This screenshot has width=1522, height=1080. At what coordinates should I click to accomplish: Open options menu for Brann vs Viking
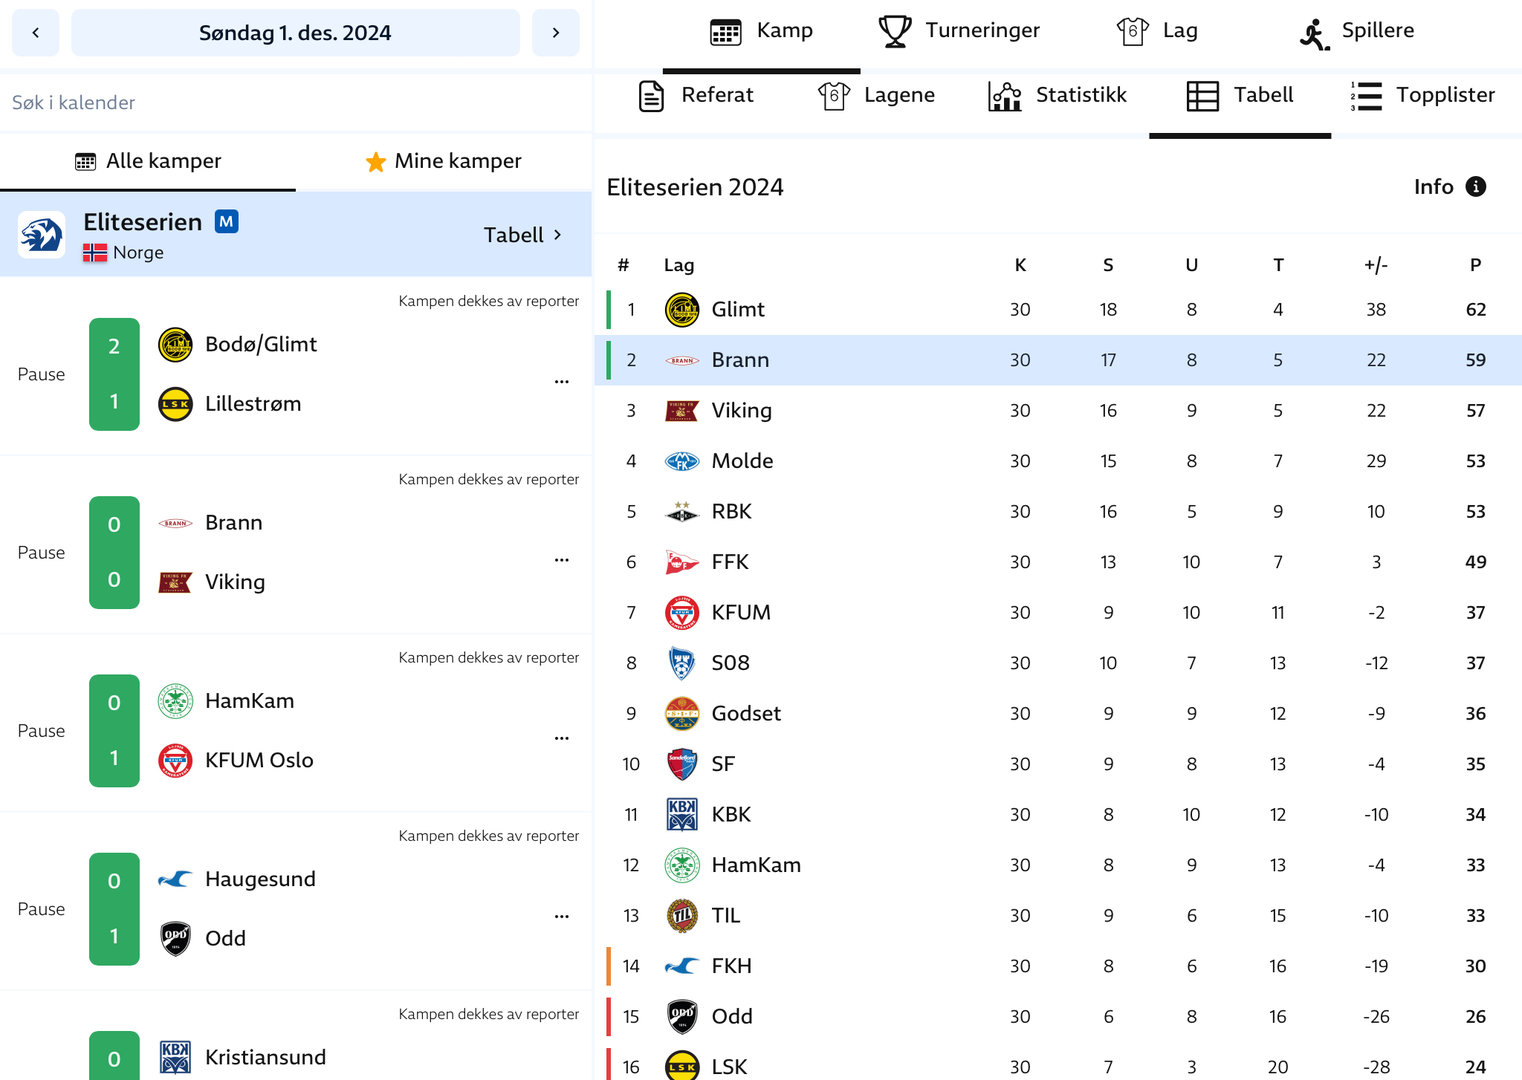(561, 560)
